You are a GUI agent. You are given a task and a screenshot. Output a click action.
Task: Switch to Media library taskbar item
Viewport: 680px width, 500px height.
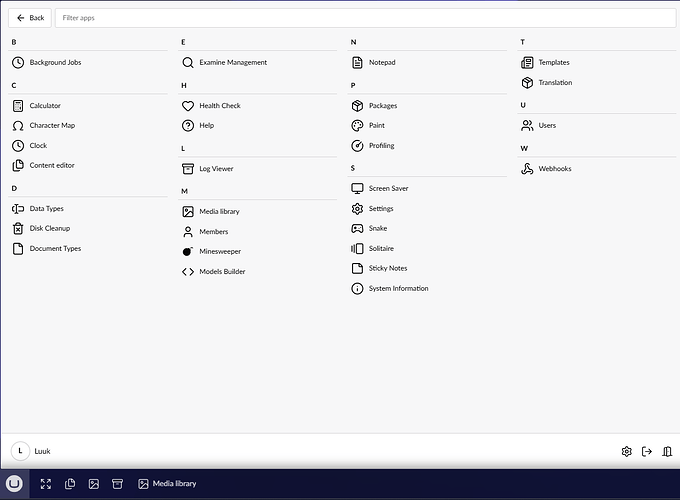click(167, 484)
